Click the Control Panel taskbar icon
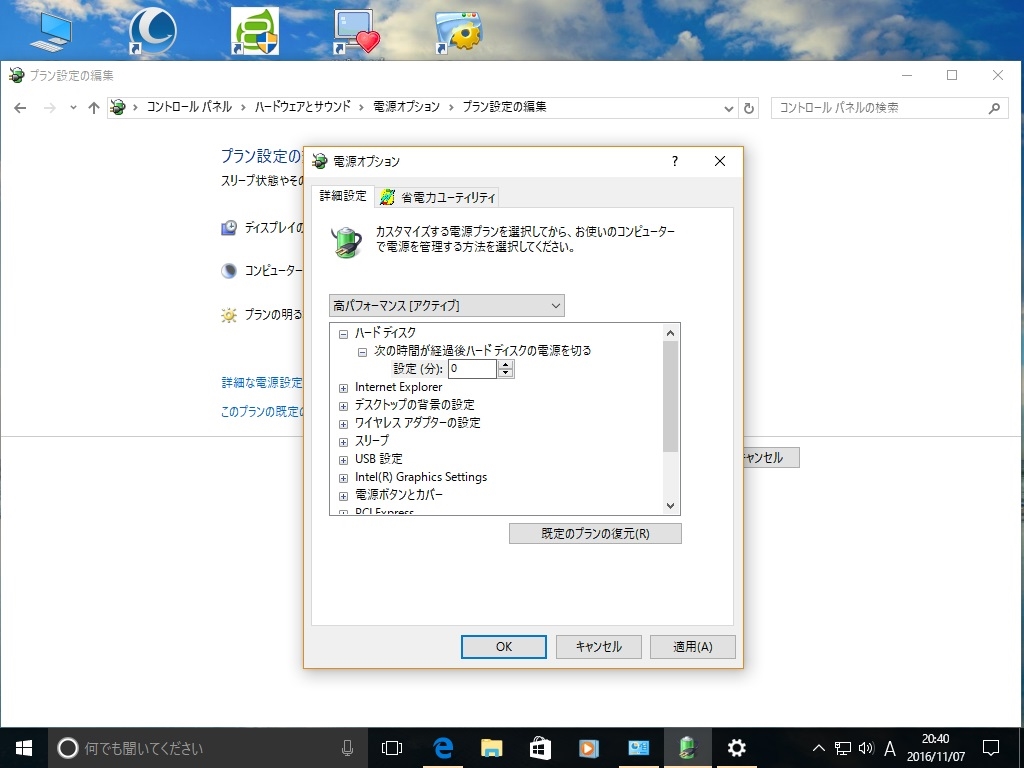 pyautogui.click(x=638, y=748)
